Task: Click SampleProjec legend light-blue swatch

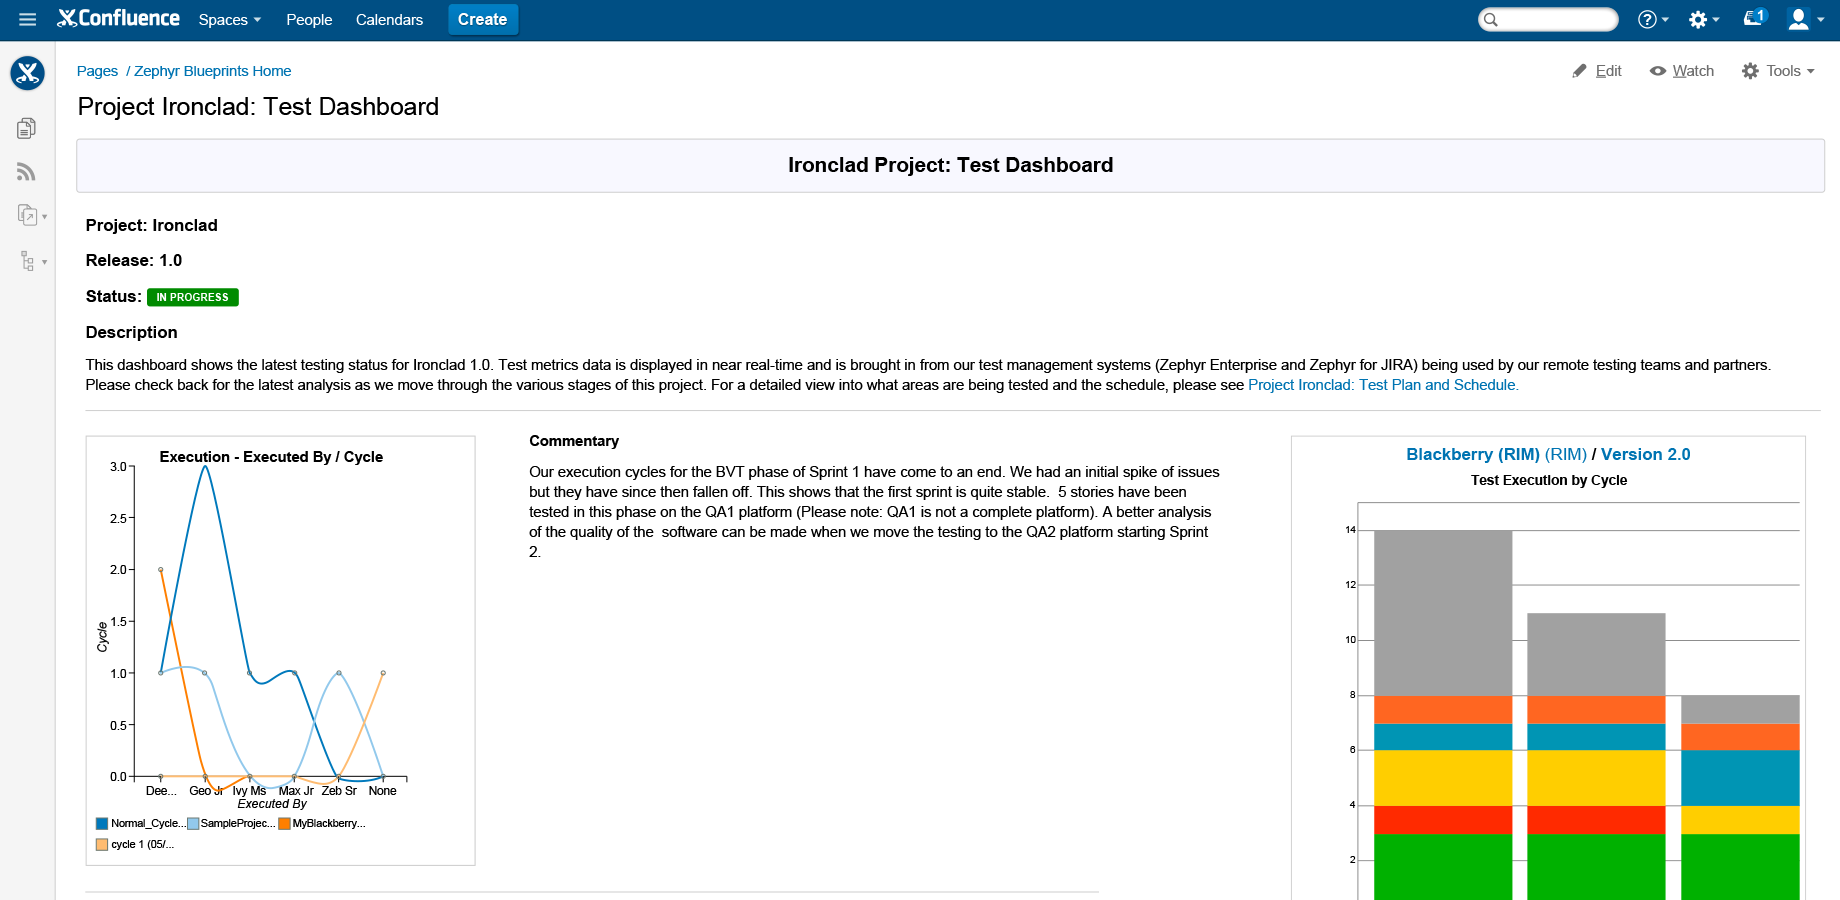Action: click(x=193, y=824)
